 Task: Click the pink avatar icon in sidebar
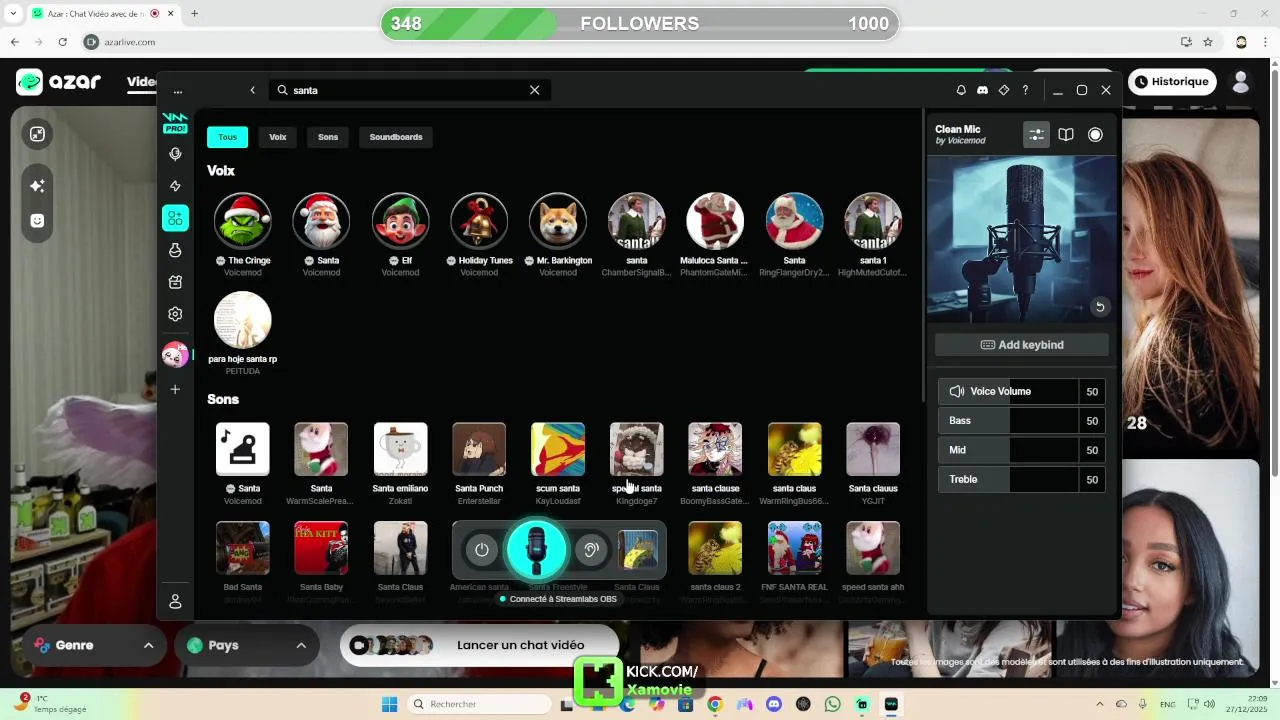tap(175, 354)
